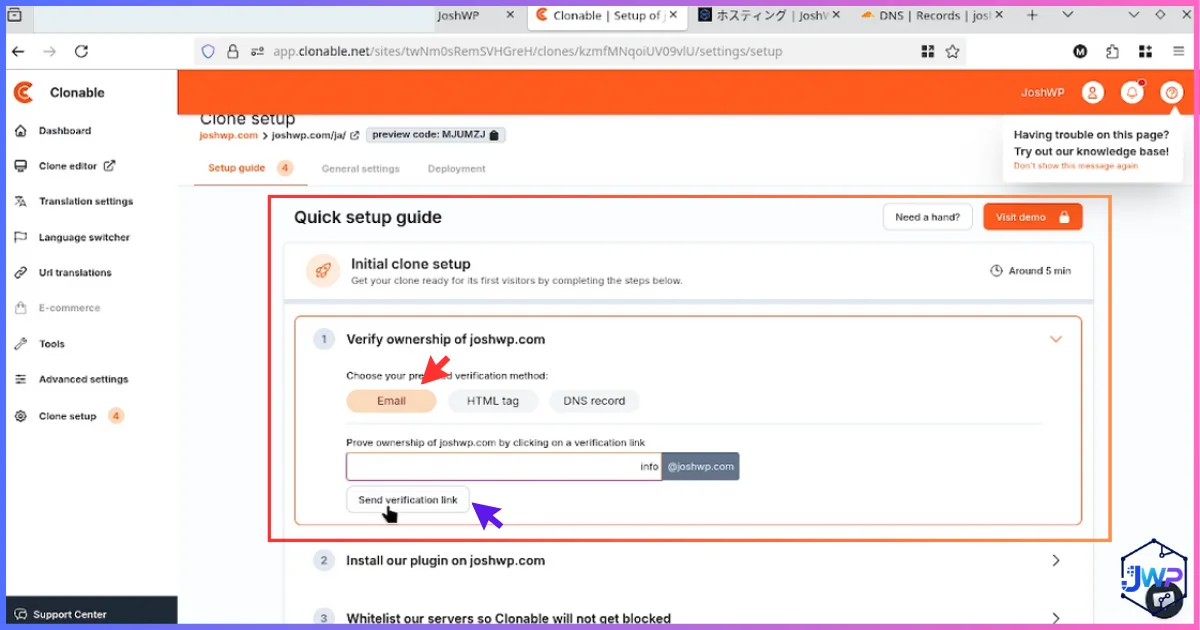
Task: Click Visit demo button
Action: tap(1032, 217)
